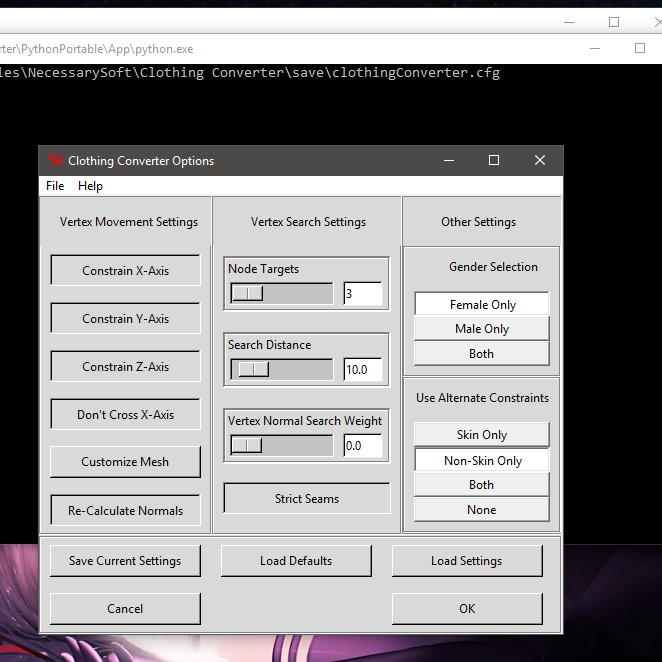Click the Search Distance slider
Viewport: 662px width, 662px height.
[x=281, y=369]
